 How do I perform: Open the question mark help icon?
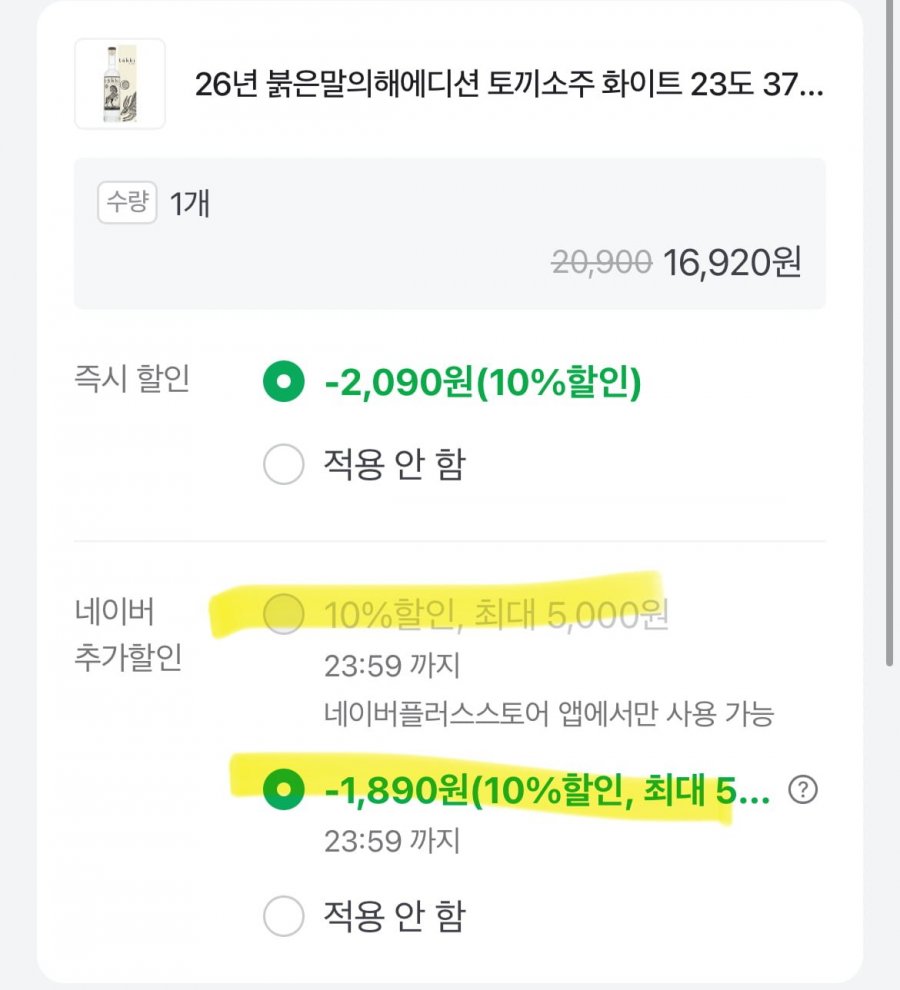(x=803, y=790)
